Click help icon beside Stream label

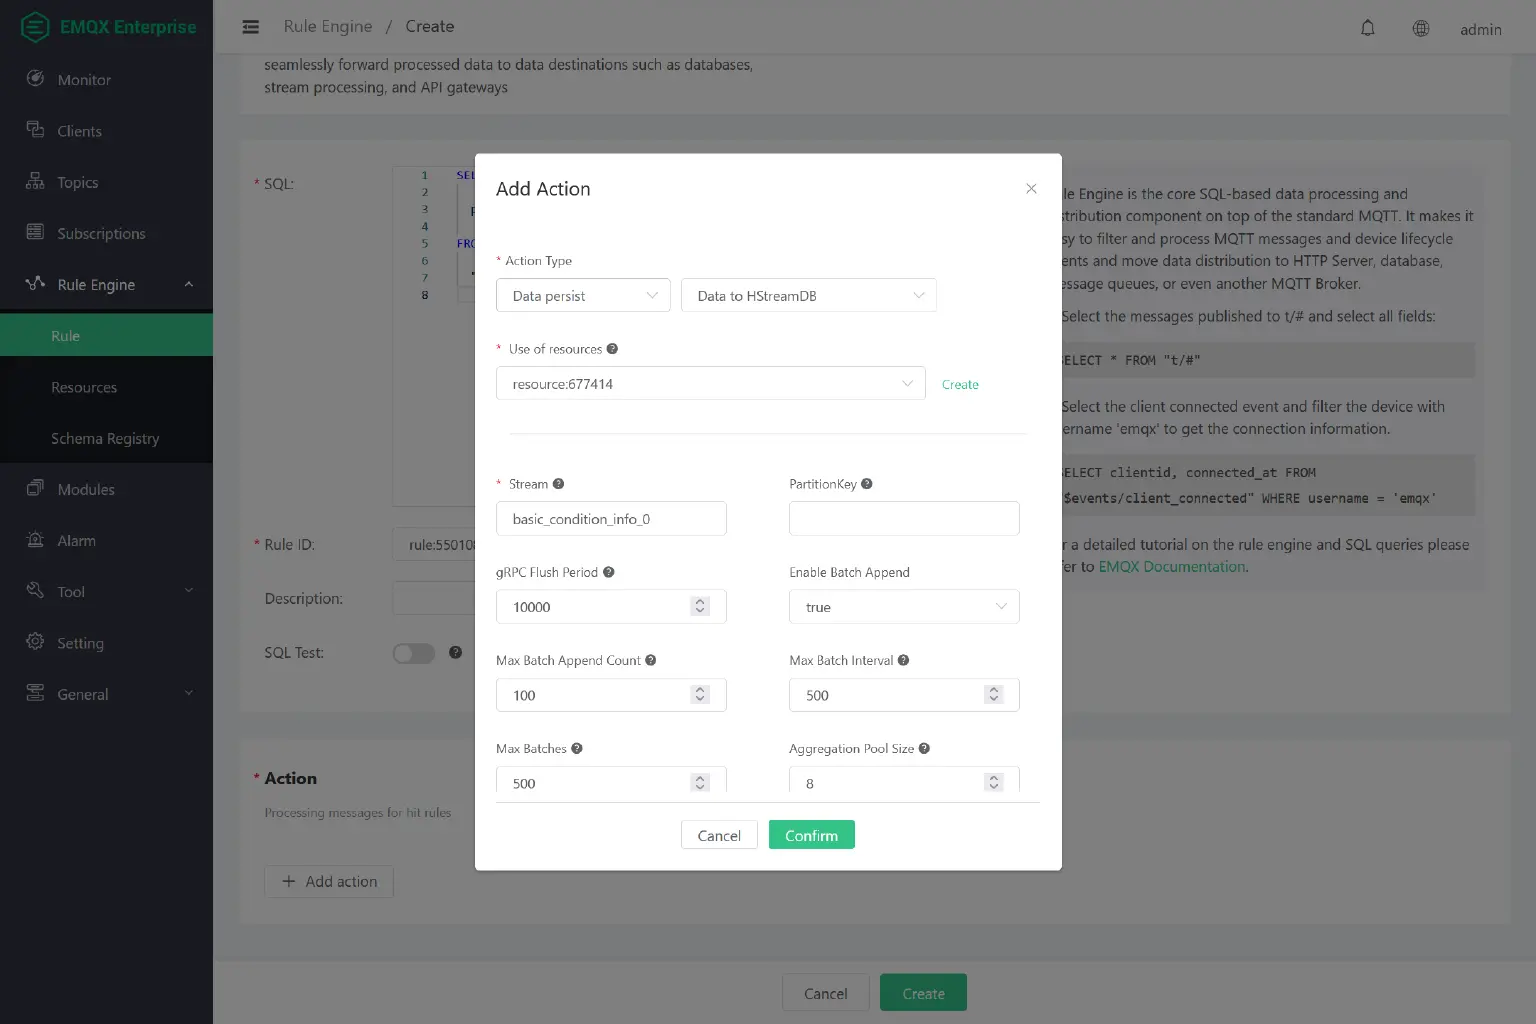click(x=558, y=484)
